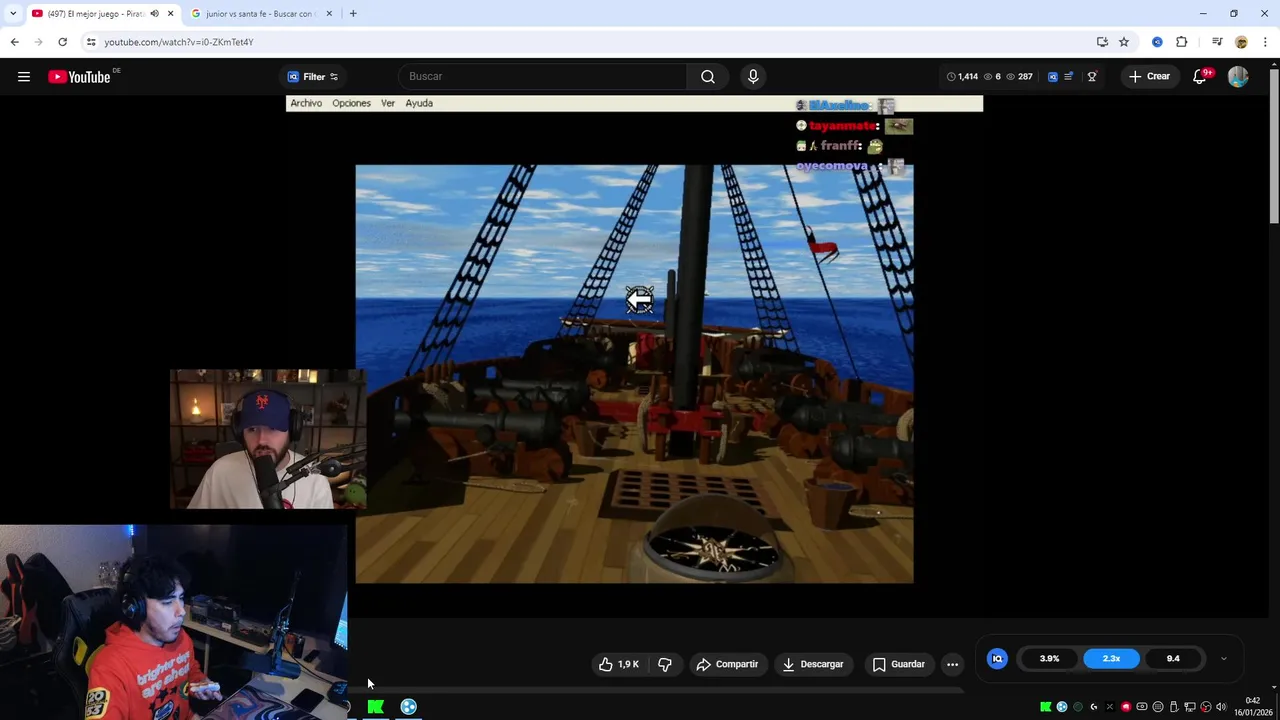Open the game's Ver menu
Screen dimensions: 1280x720
pyautogui.click(x=388, y=103)
